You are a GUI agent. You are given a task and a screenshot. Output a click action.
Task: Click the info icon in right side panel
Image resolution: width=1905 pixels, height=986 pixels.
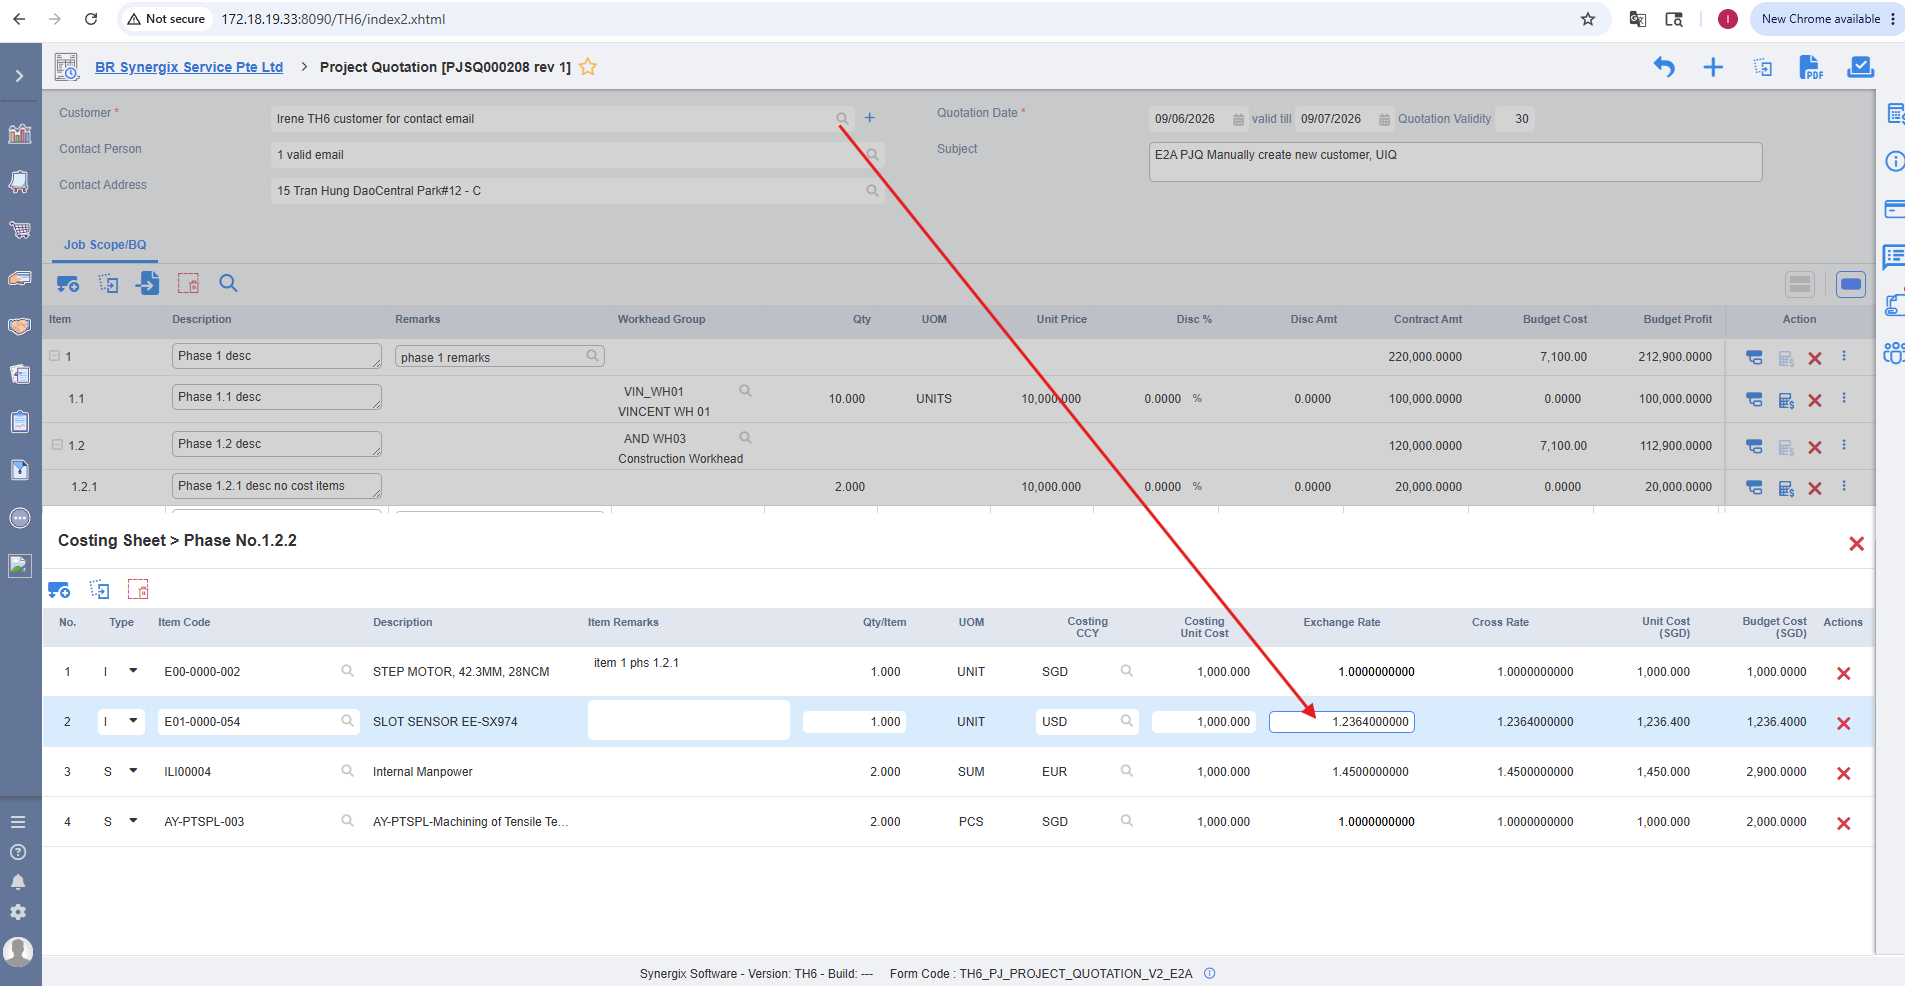coord(1894,161)
